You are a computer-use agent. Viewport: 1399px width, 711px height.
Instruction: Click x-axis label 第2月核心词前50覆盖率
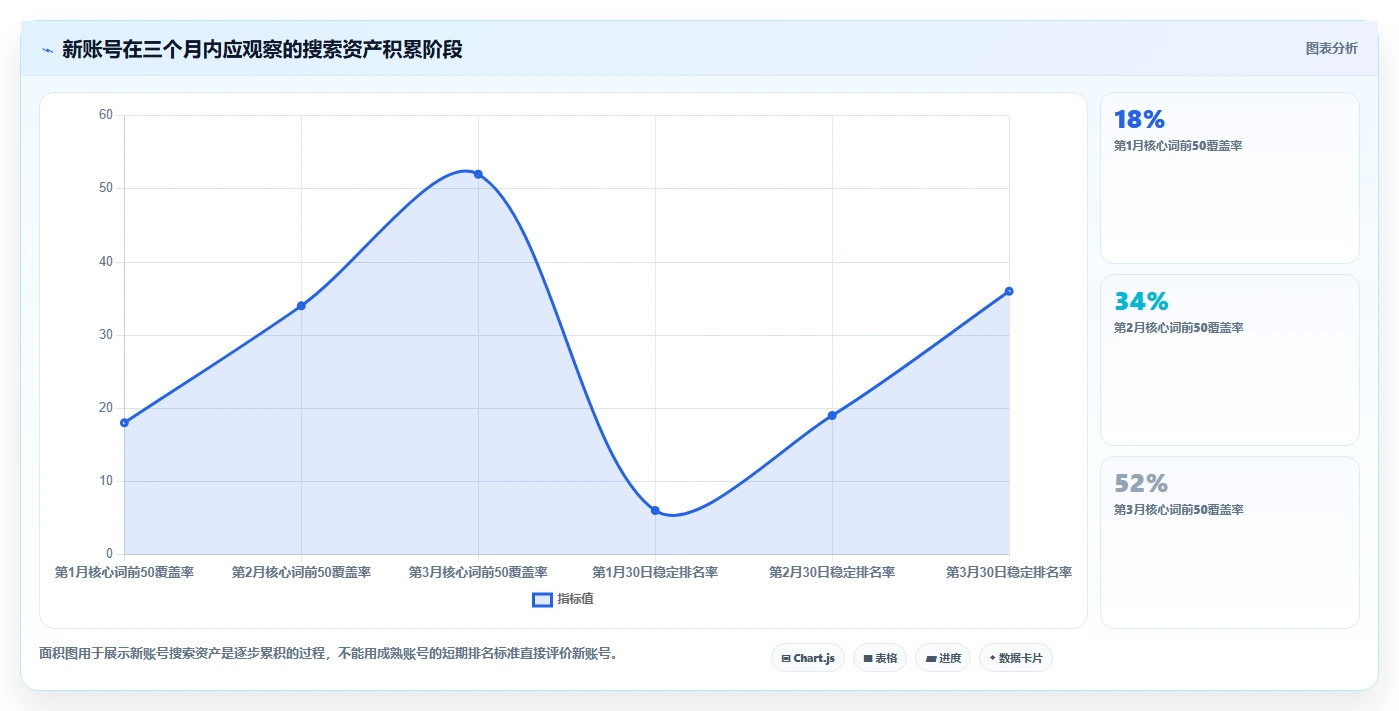point(301,573)
